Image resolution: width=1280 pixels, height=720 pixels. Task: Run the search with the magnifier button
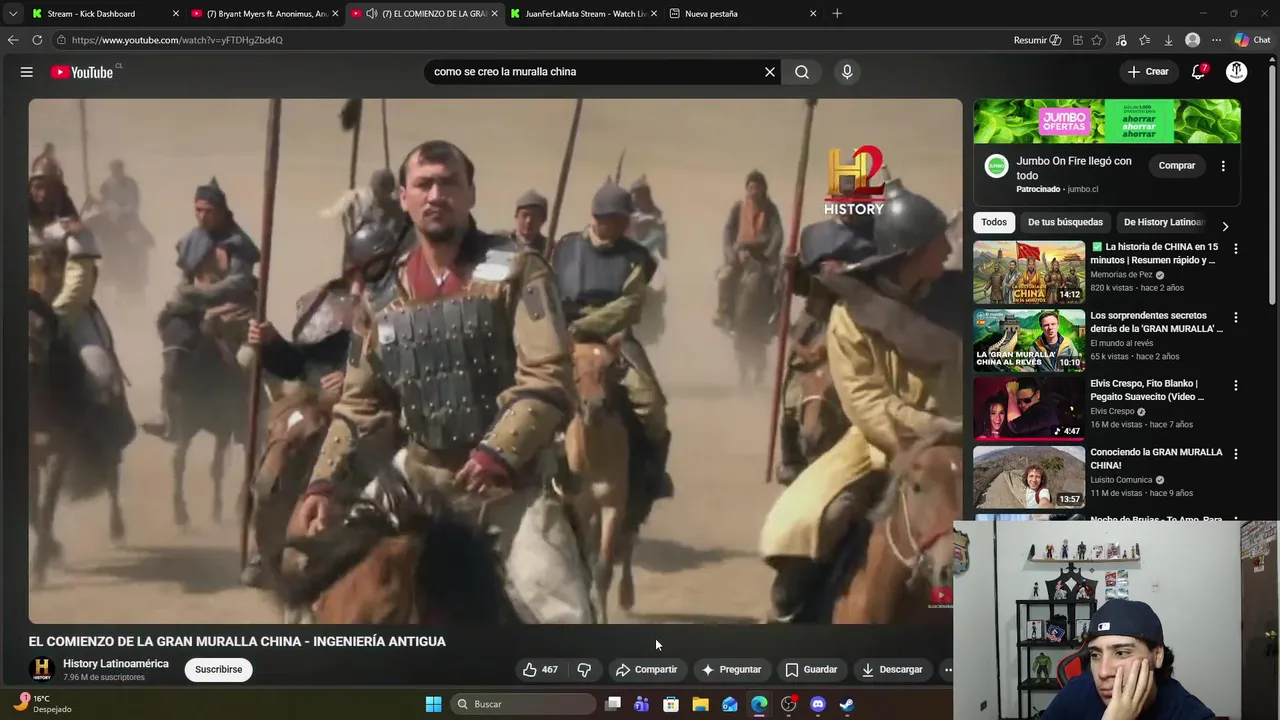pyautogui.click(x=802, y=72)
